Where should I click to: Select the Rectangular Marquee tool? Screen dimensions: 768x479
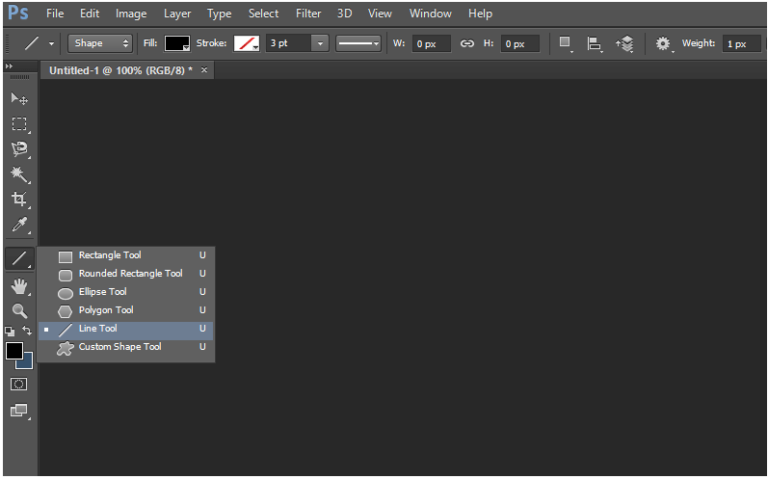pyautogui.click(x=19, y=123)
